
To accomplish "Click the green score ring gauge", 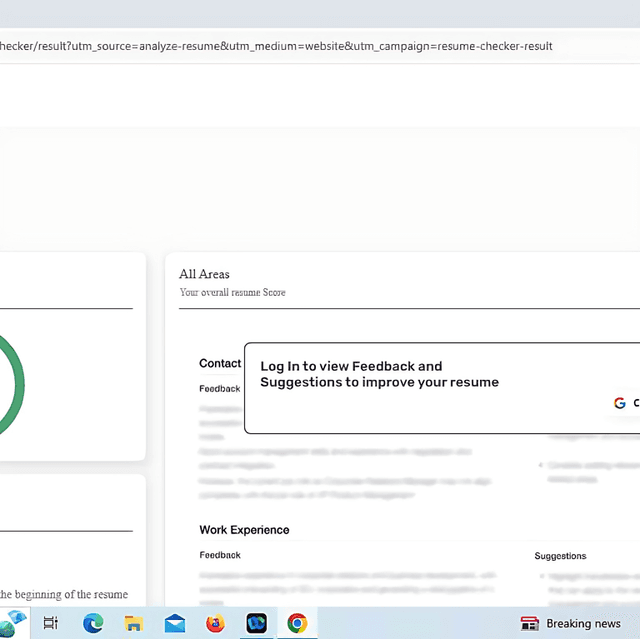I will [x=10, y=385].
